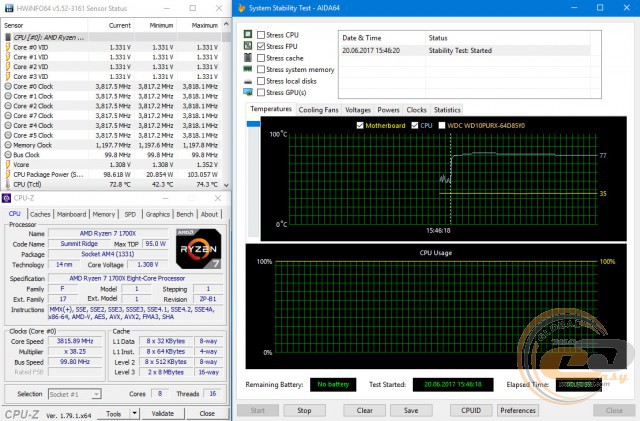Click the Stress local disks drive icon
This screenshot has height=421, width=640.
point(248,81)
